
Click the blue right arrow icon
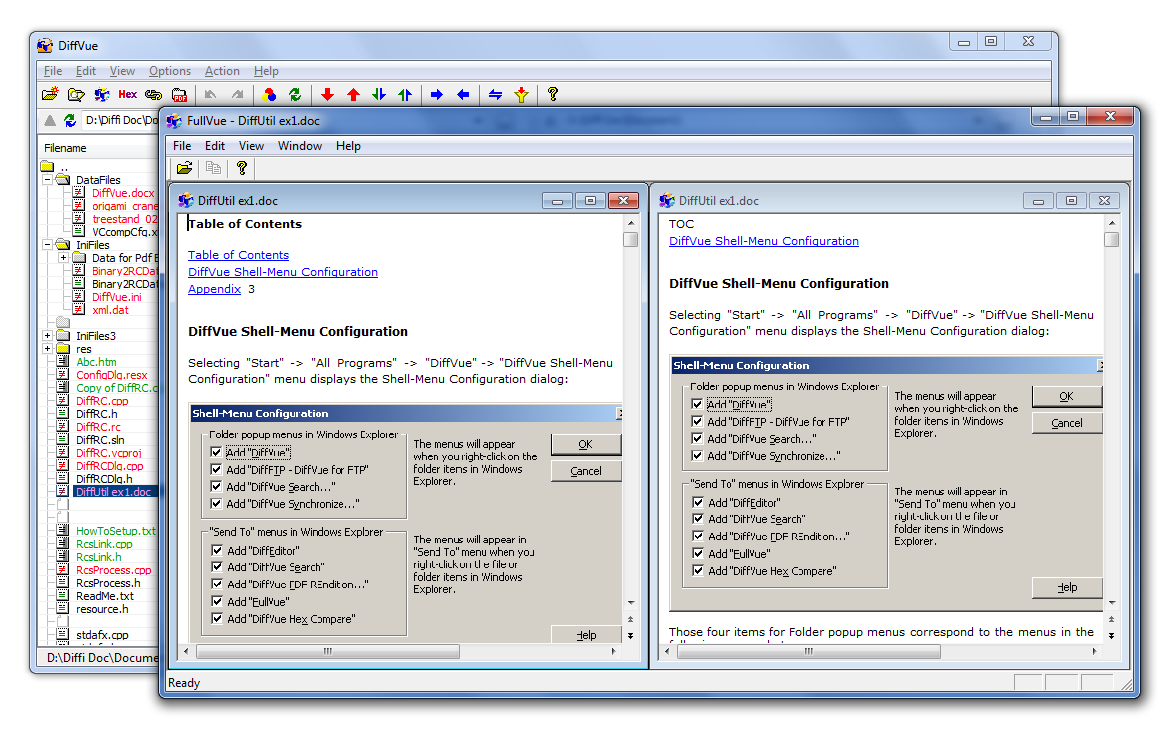(x=437, y=94)
